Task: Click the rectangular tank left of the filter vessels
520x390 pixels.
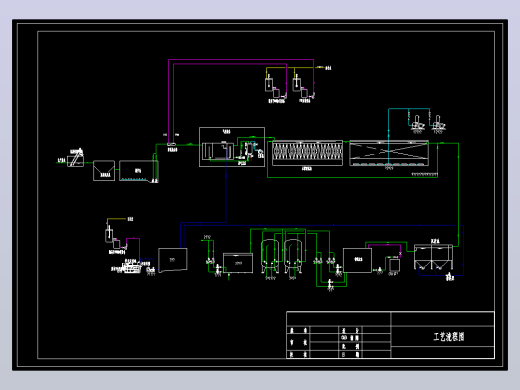Action: (238, 263)
